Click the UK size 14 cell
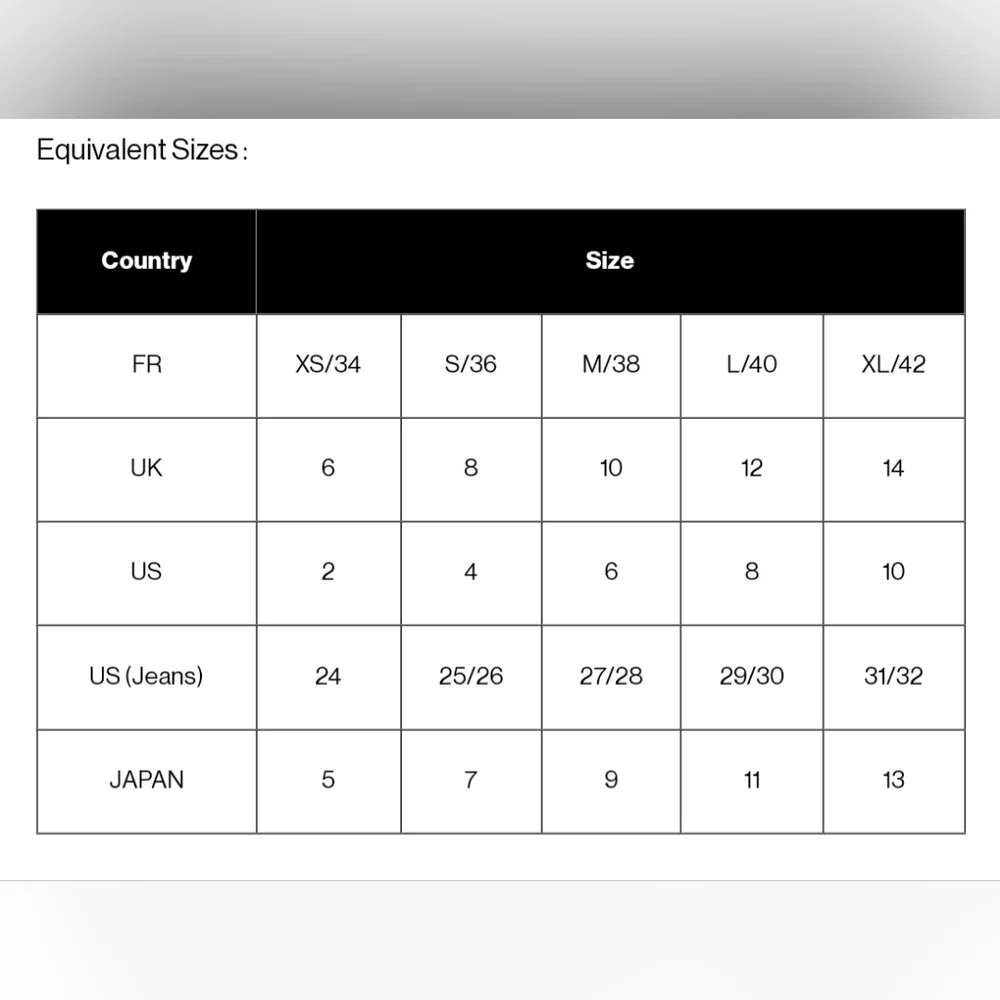1000x1000 pixels. pos(894,468)
